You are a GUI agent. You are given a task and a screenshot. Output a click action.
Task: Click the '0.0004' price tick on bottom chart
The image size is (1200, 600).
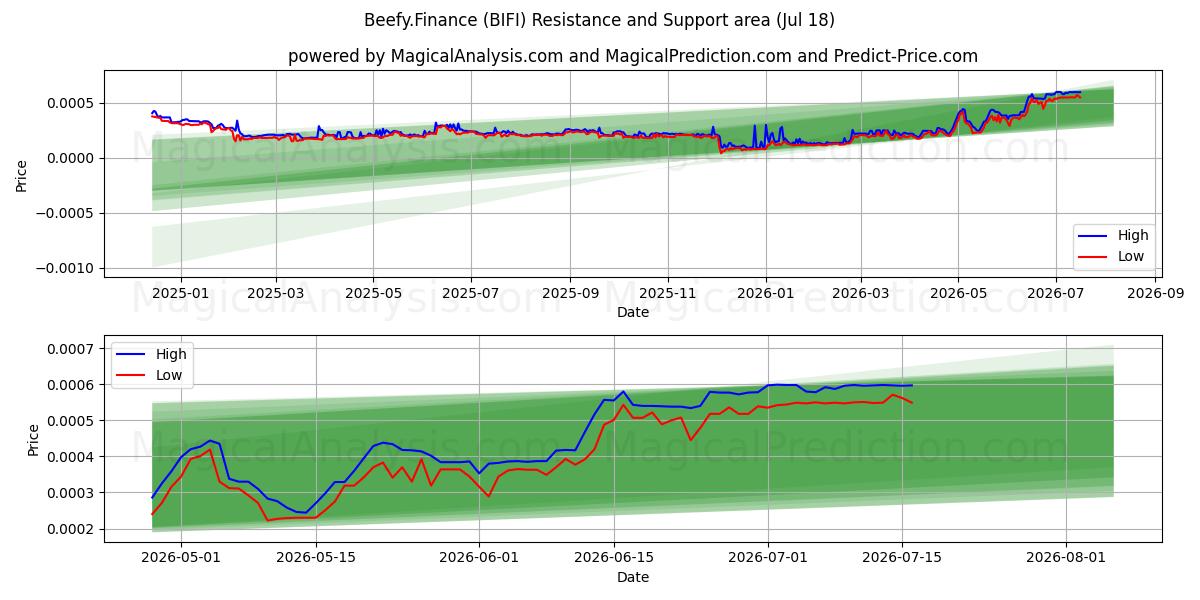pyautogui.click(x=73, y=457)
